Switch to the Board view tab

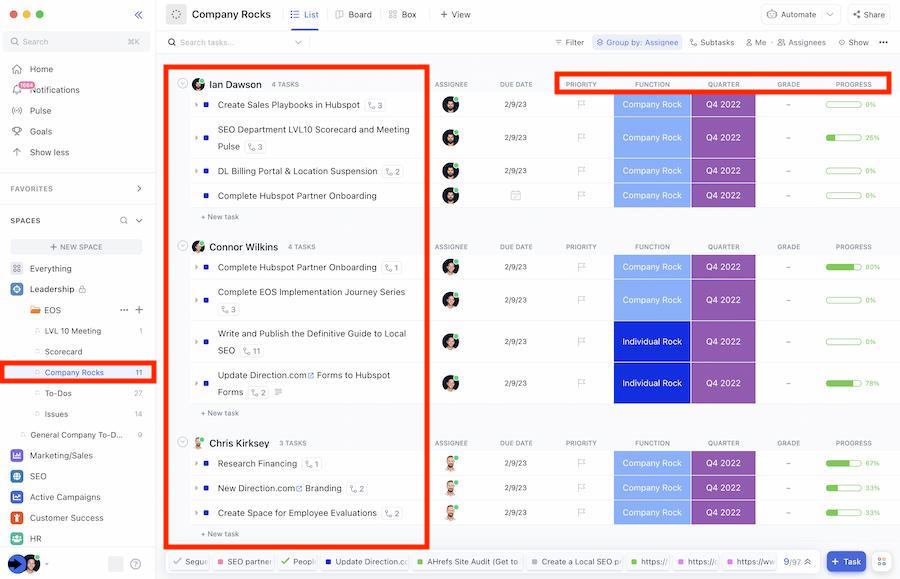354,14
